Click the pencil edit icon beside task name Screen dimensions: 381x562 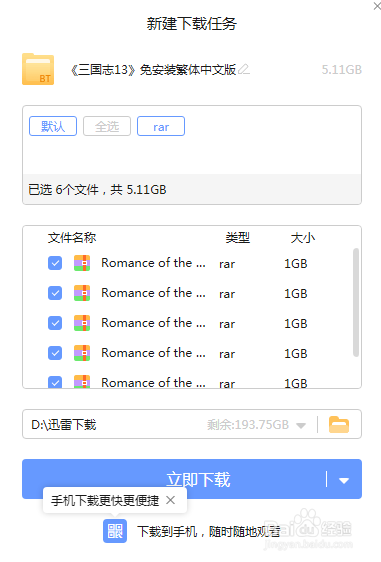[244, 69]
